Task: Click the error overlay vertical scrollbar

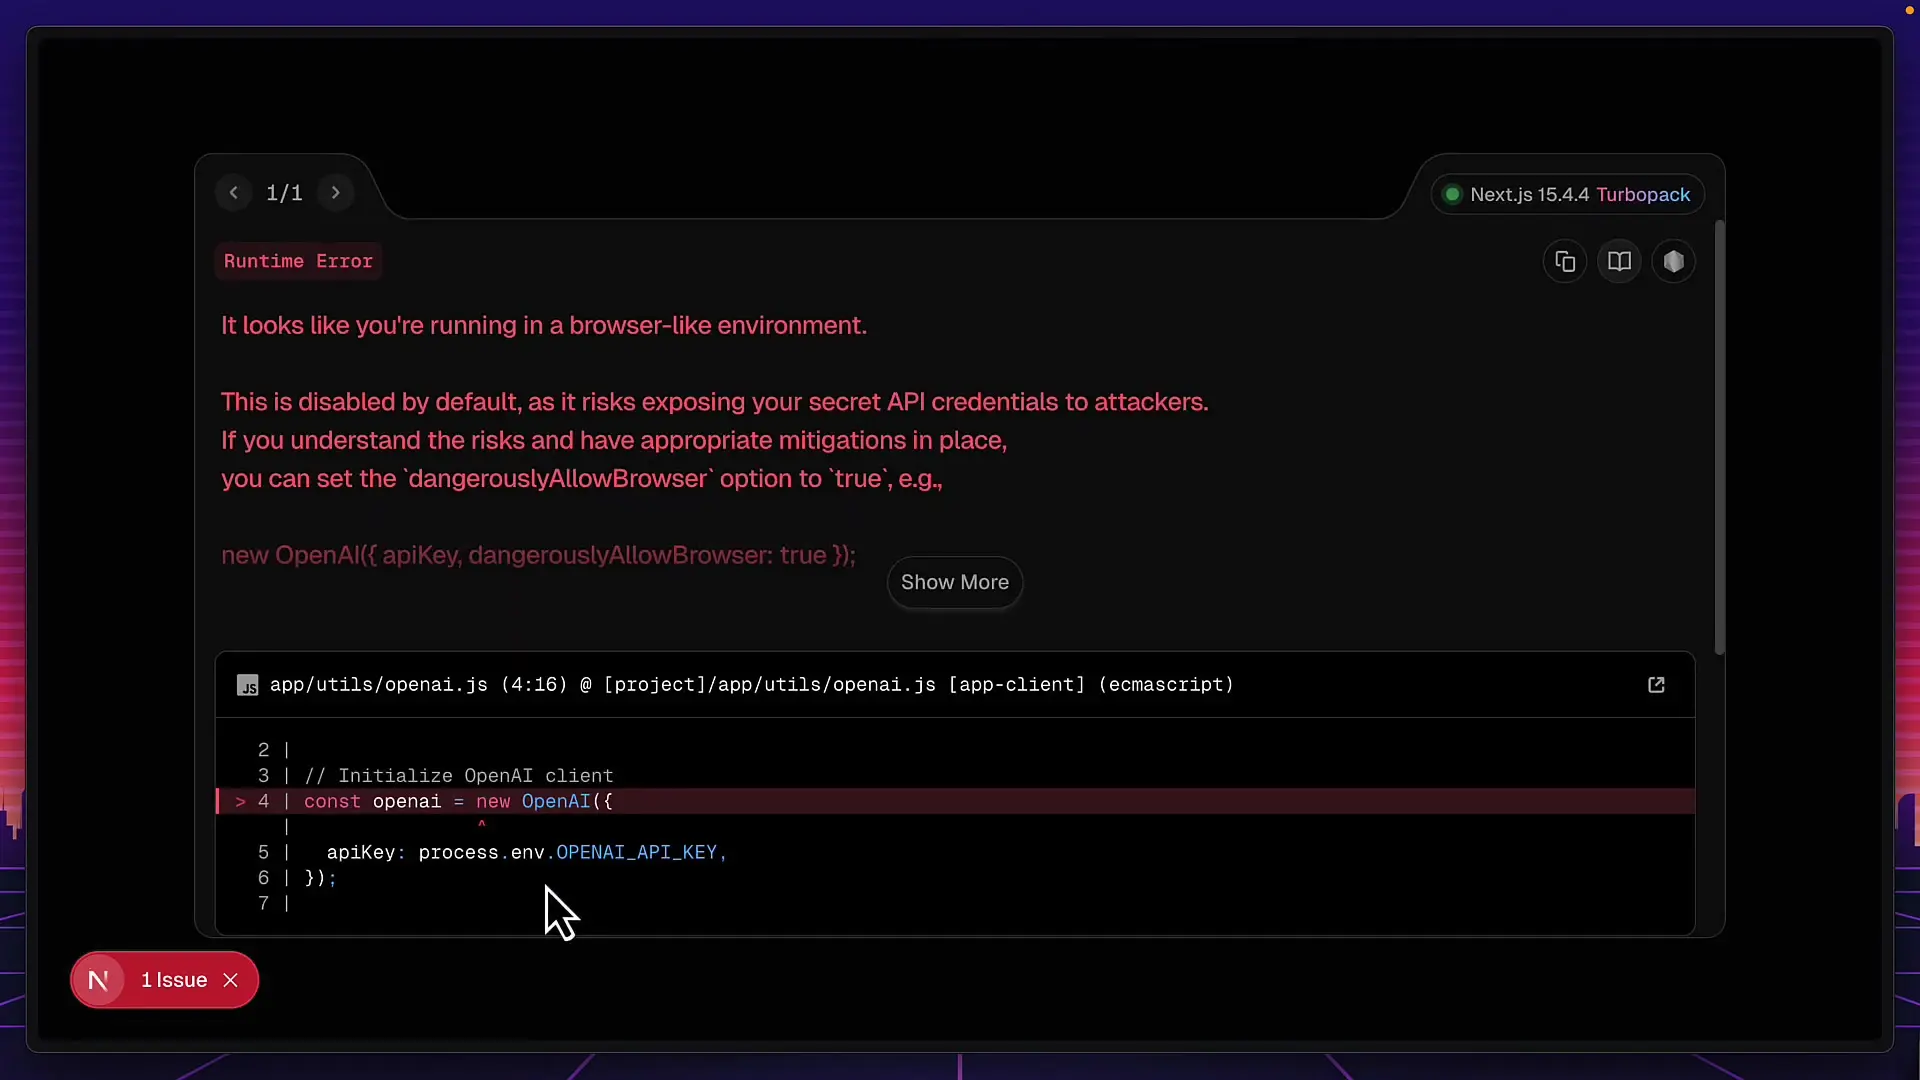Action: pyautogui.click(x=1719, y=438)
